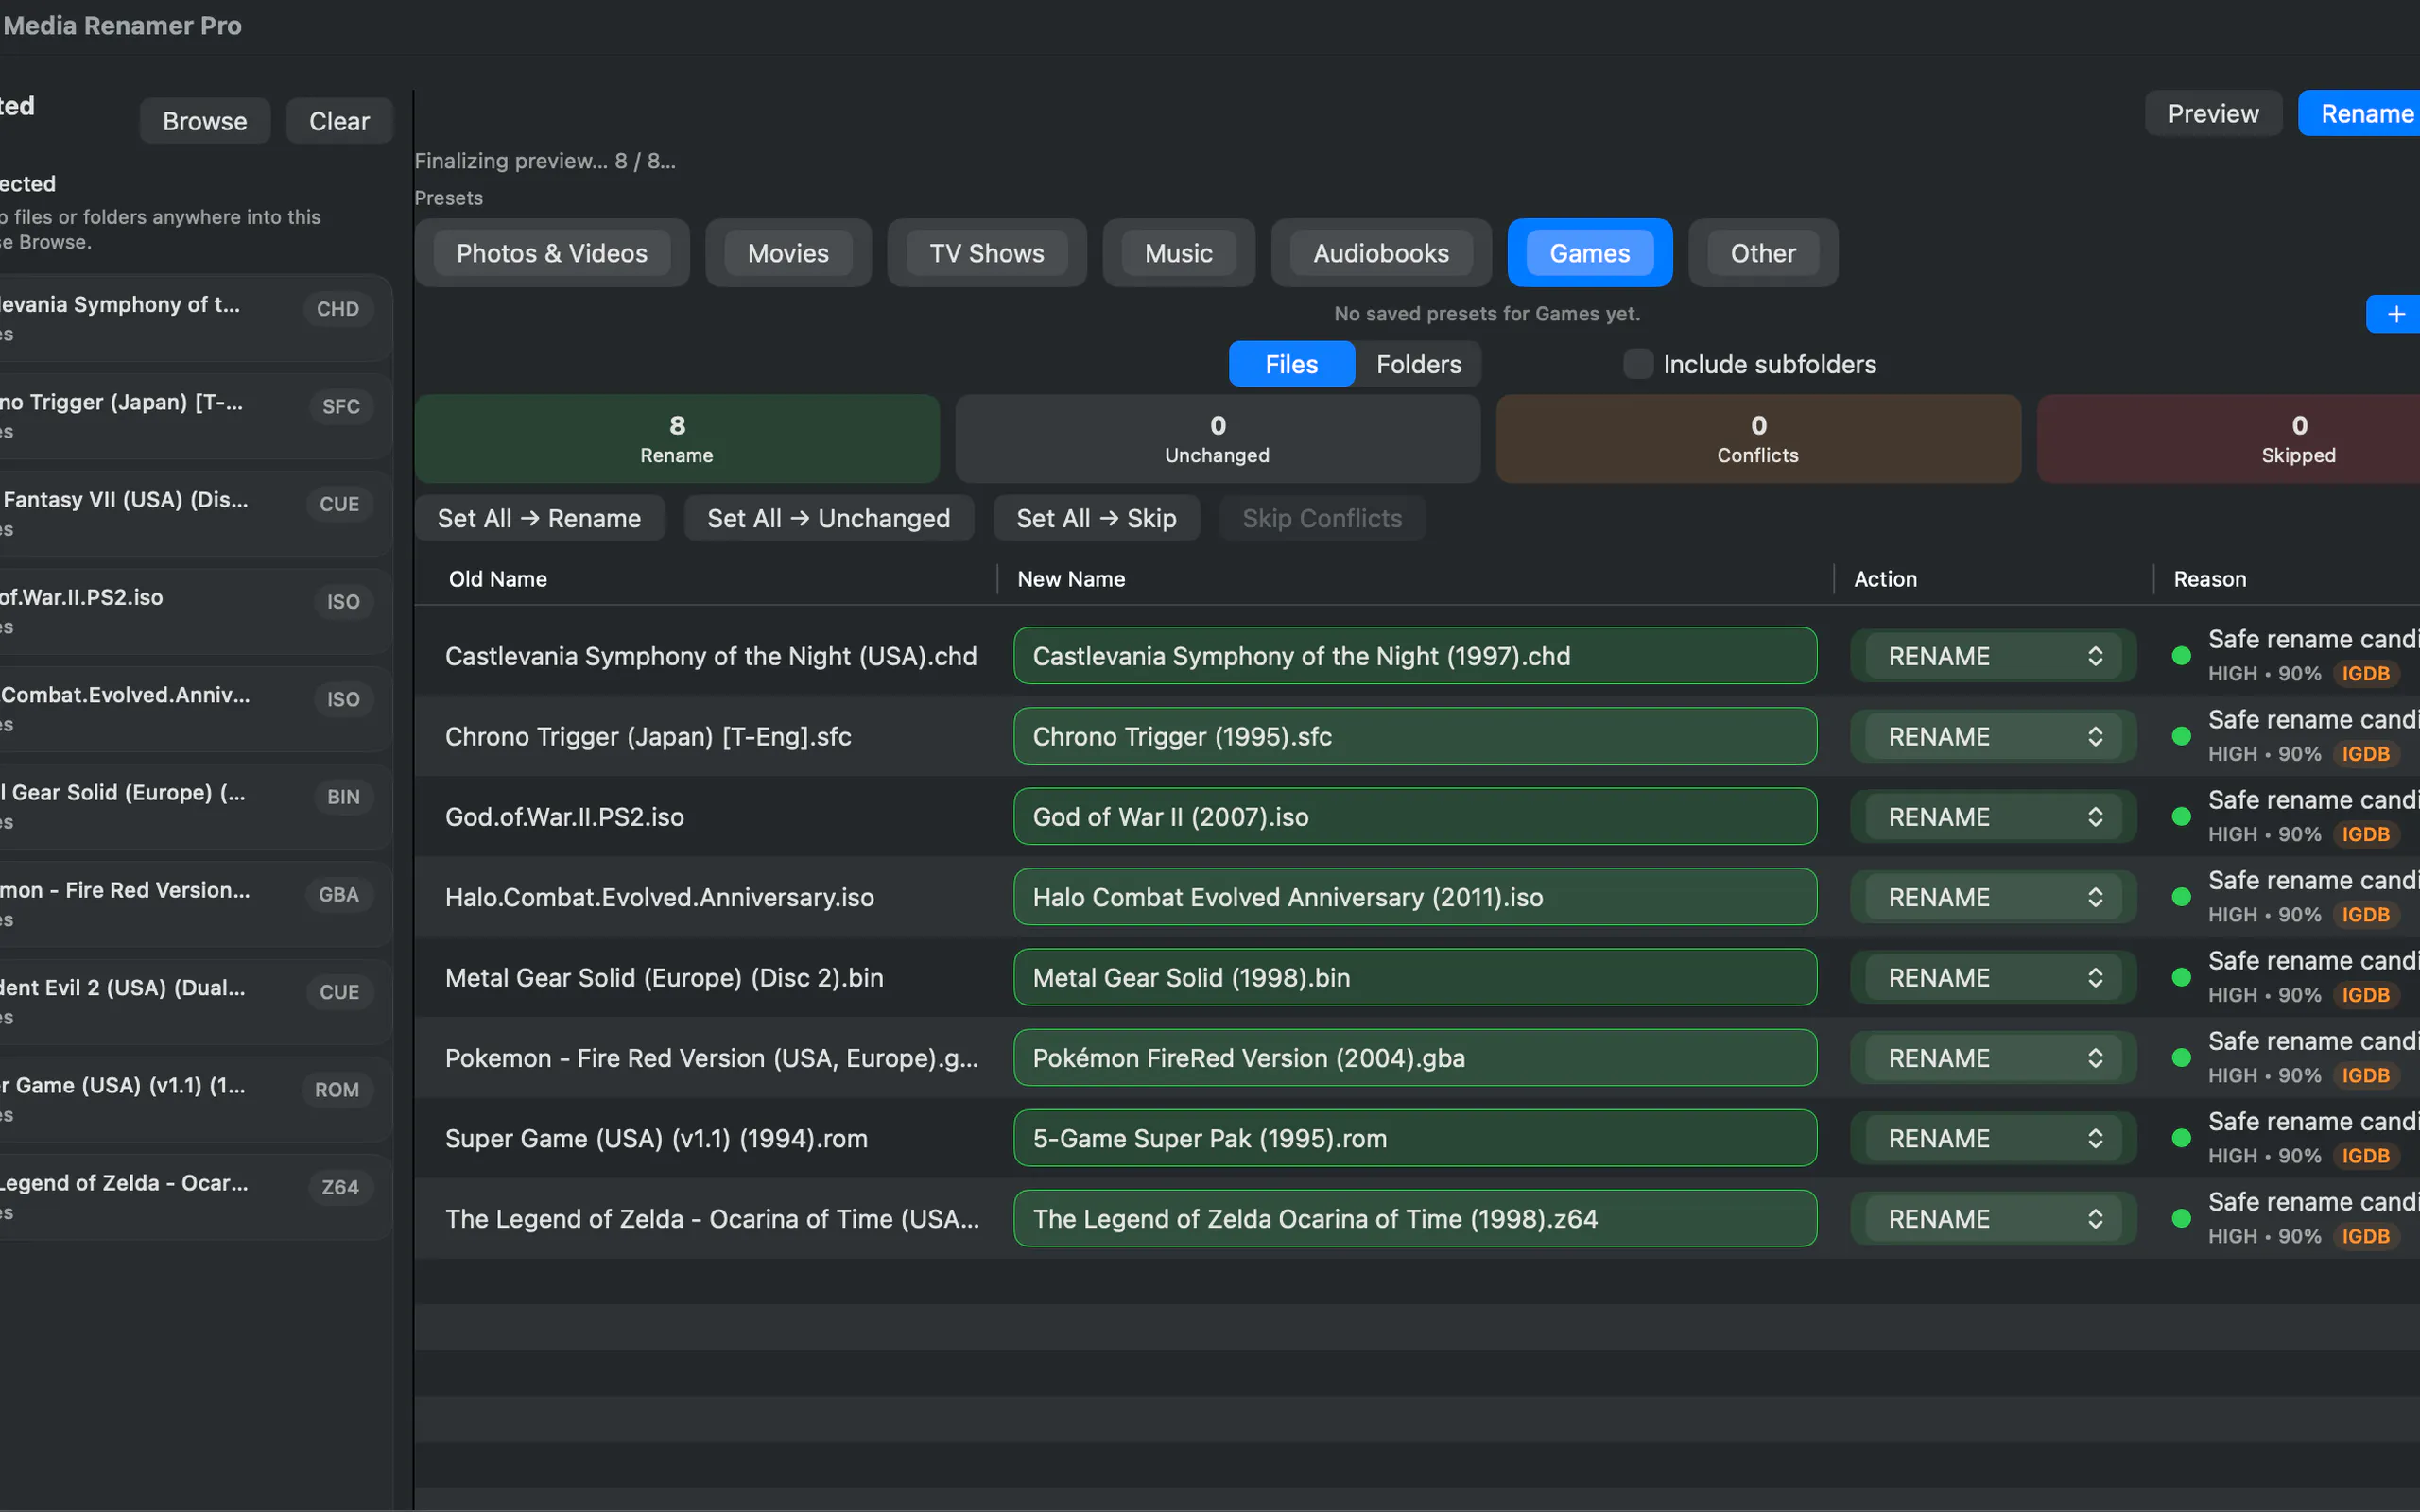Image resolution: width=2420 pixels, height=1512 pixels.
Task: Open action dropdown for God of War II row
Action: 1992,817
